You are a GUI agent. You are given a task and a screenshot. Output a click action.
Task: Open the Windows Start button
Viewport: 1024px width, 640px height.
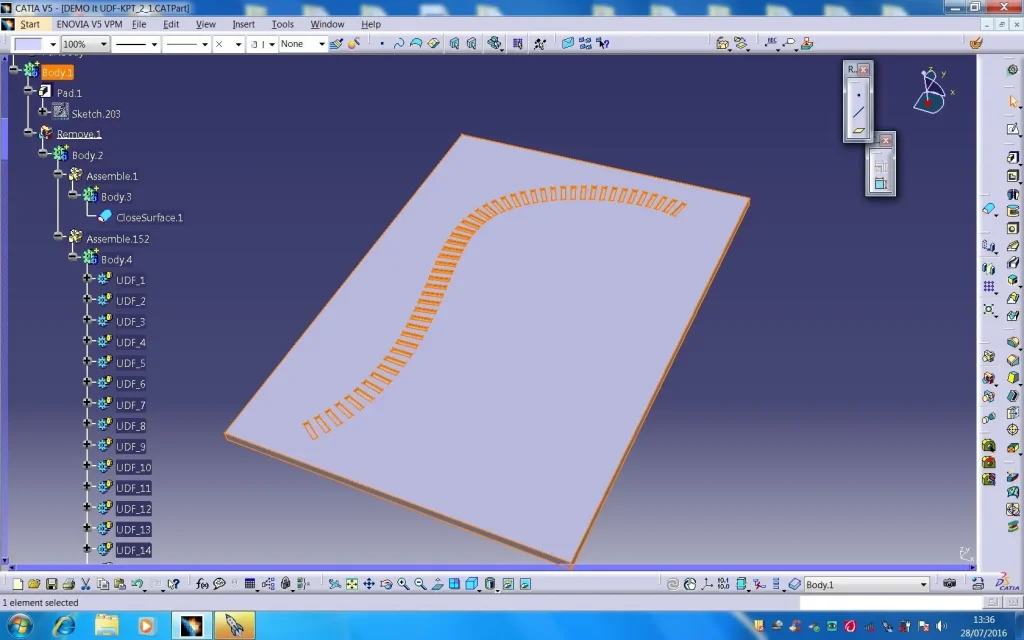[x=20, y=626]
